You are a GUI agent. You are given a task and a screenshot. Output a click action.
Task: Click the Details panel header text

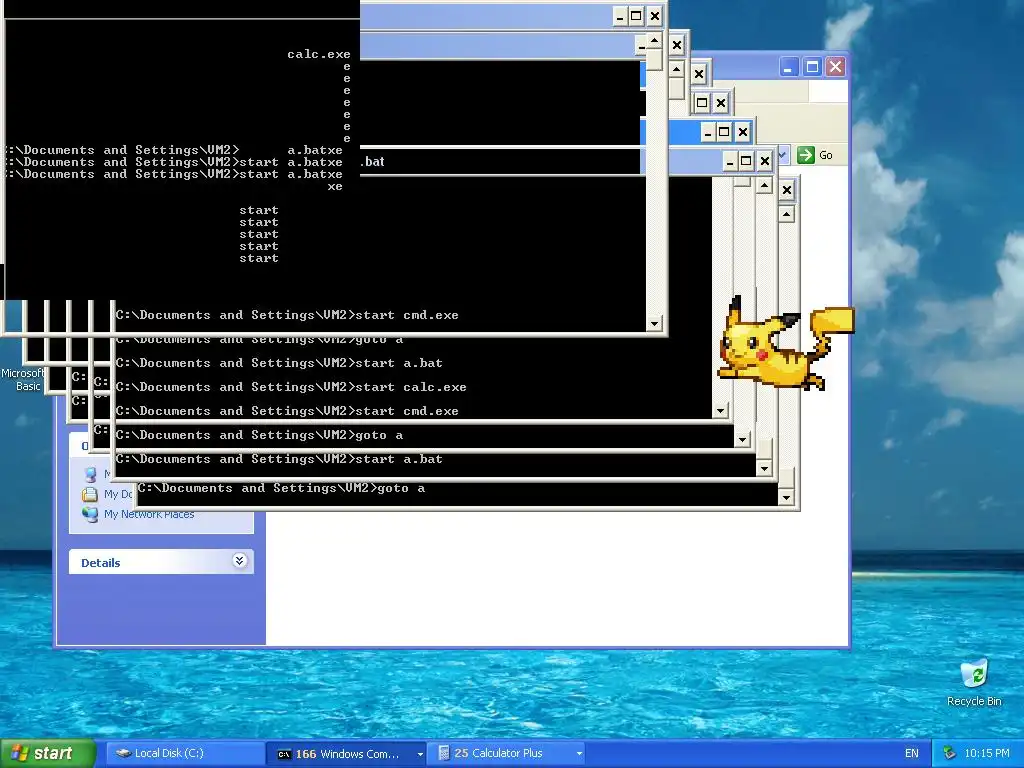pos(101,562)
